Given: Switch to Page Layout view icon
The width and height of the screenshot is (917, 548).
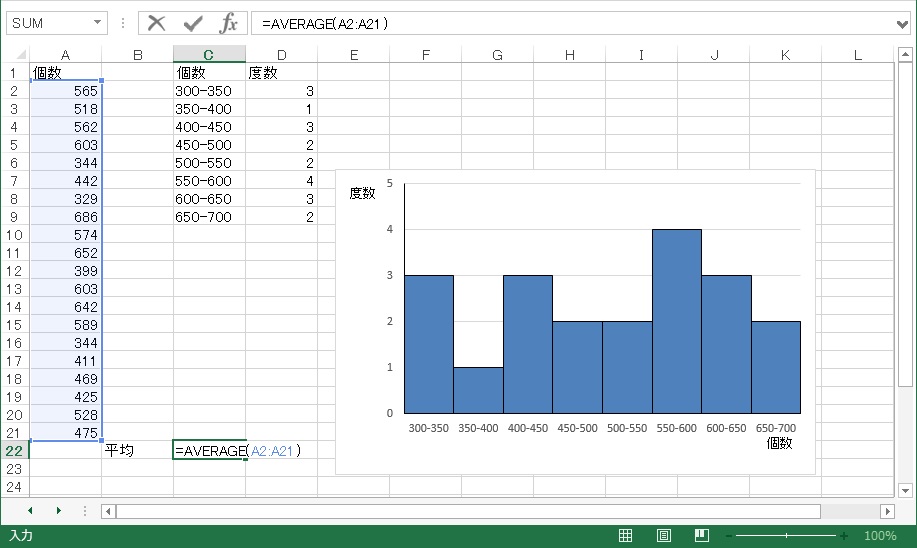Looking at the screenshot, I should [x=664, y=535].
